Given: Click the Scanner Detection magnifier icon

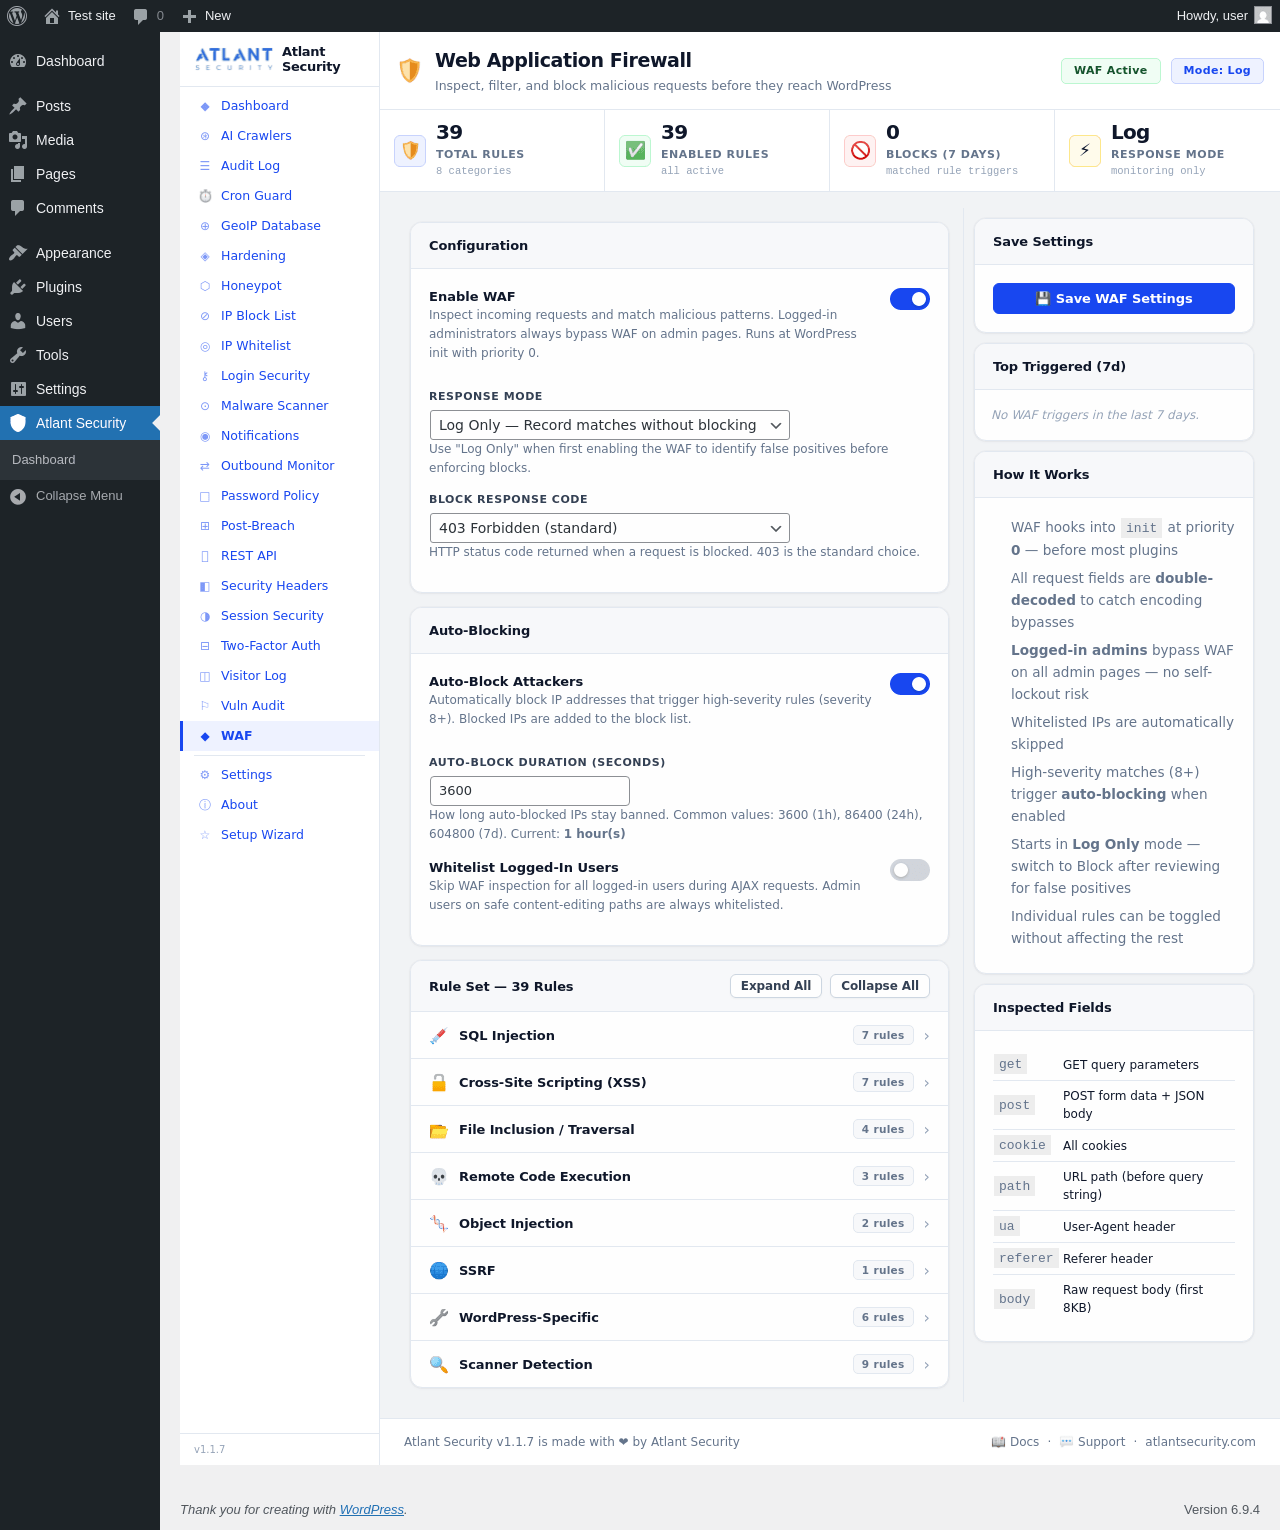Looking at the screenshot, I should pos(438,1365).
